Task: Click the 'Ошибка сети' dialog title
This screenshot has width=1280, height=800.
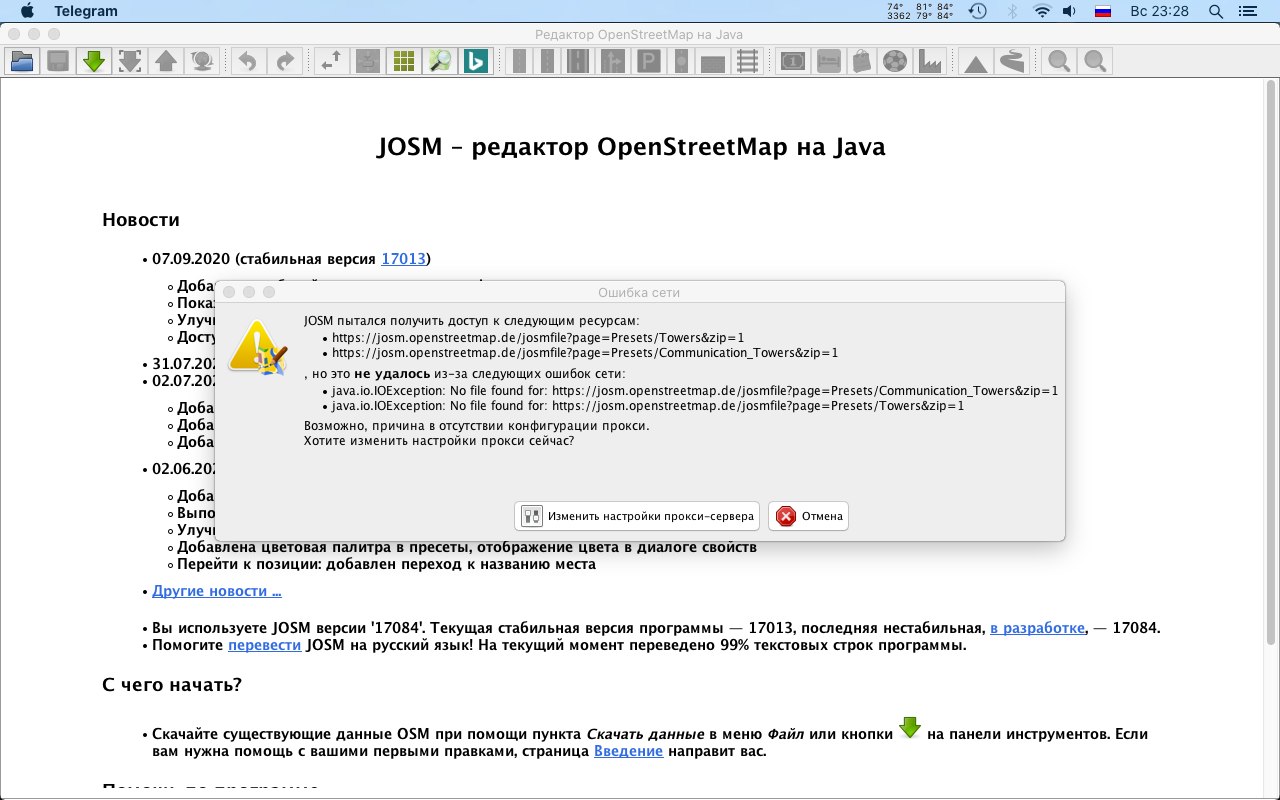Action: point(639,292)
